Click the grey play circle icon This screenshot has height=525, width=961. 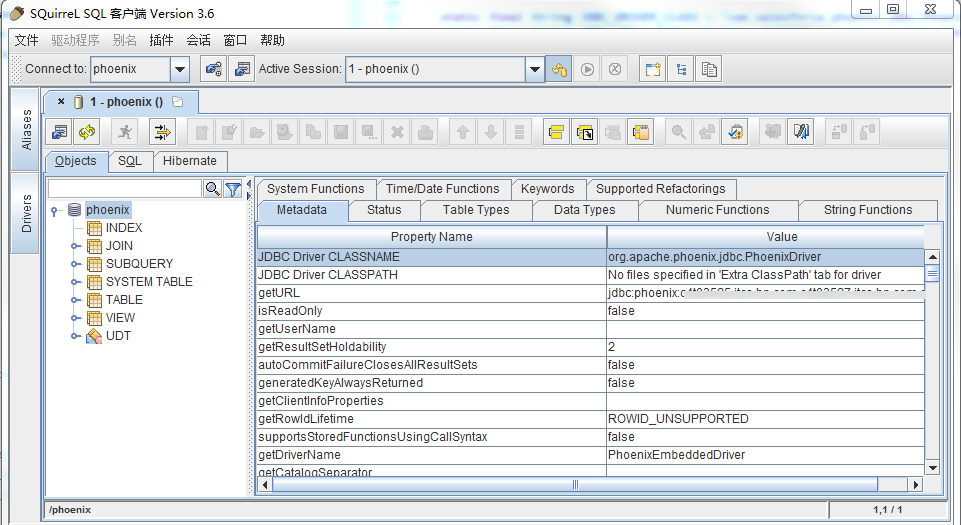tap(587, 69)
